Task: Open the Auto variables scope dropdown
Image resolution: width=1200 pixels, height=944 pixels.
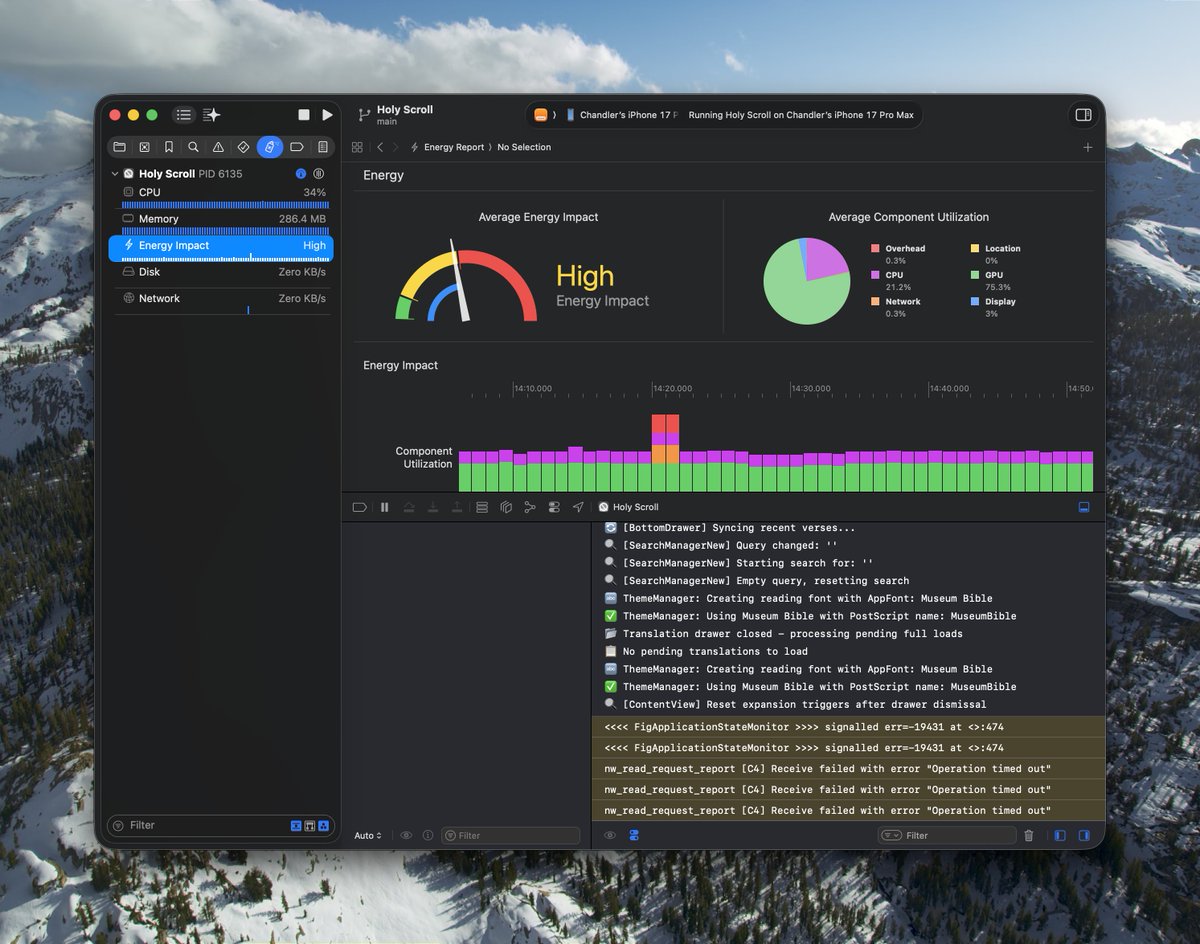Action: (367, 836)
